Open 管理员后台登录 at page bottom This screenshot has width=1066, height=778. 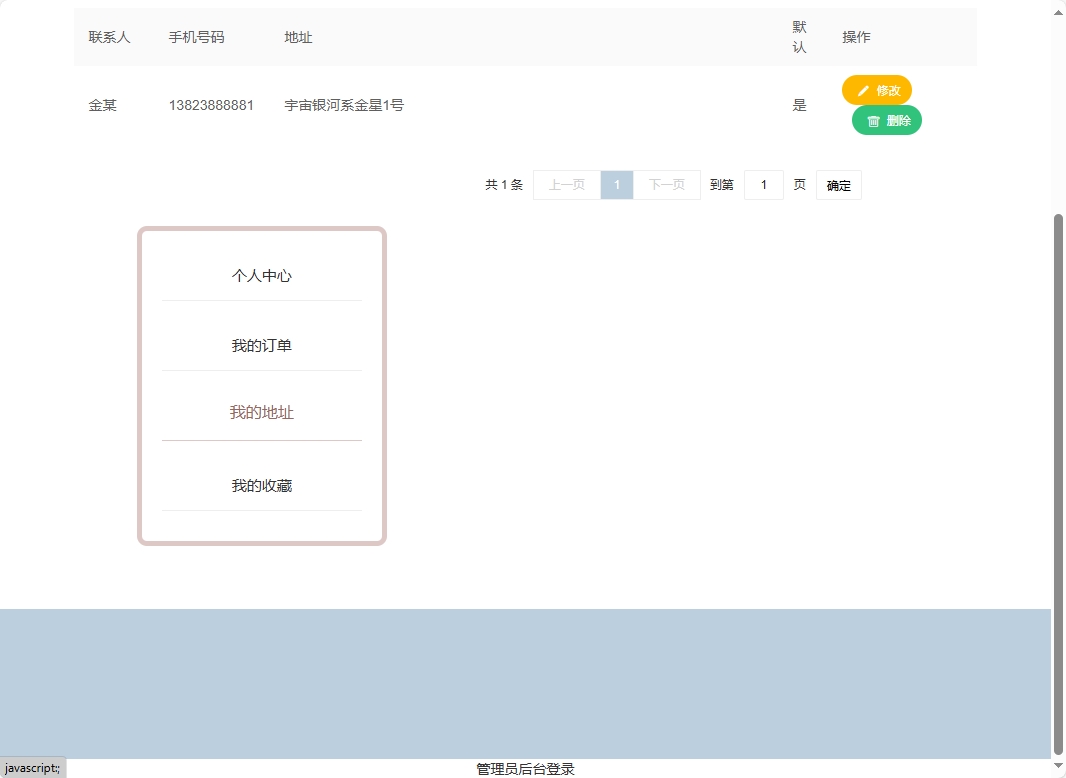point(523,768)
